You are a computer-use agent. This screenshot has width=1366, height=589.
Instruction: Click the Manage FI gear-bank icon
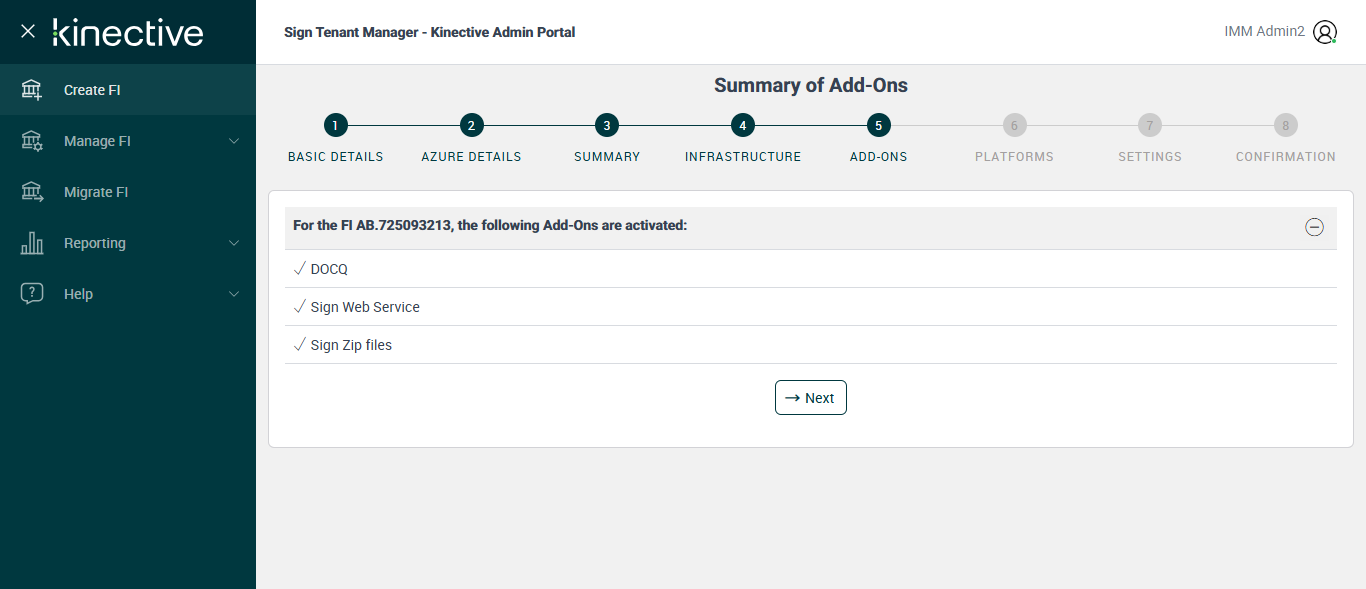click(32, 141)
